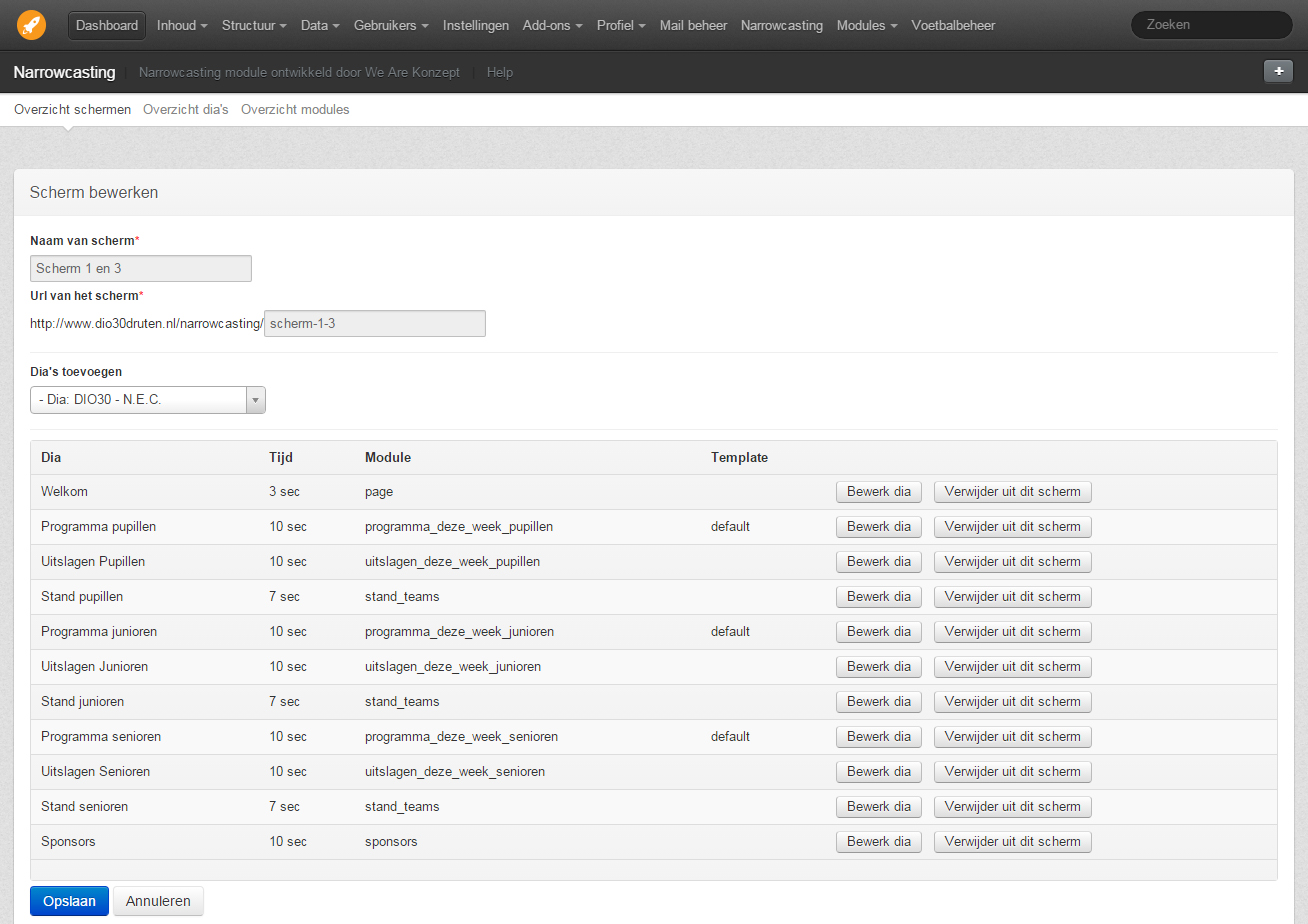This screenshot has width=1308, height=924.
Task: Click the 'Scherm bewerken' panel heading
Action: [94, 192]
